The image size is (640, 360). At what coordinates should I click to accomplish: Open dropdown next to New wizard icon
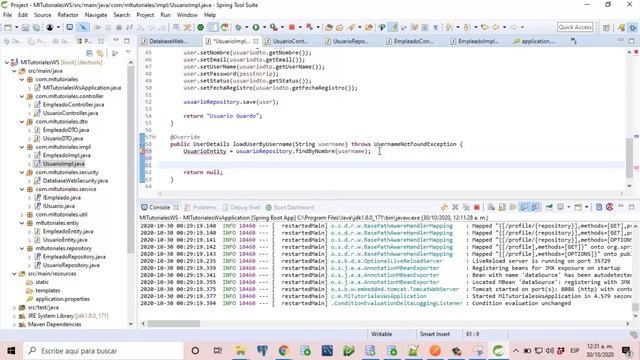coord(16,27)
